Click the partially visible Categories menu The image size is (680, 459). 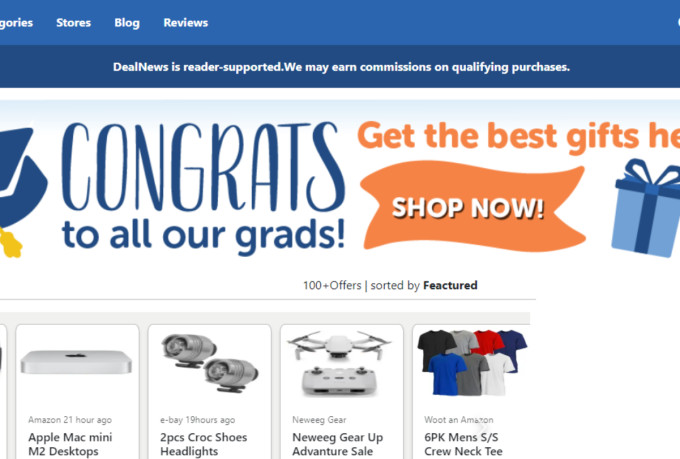click(x=16, y=23)
